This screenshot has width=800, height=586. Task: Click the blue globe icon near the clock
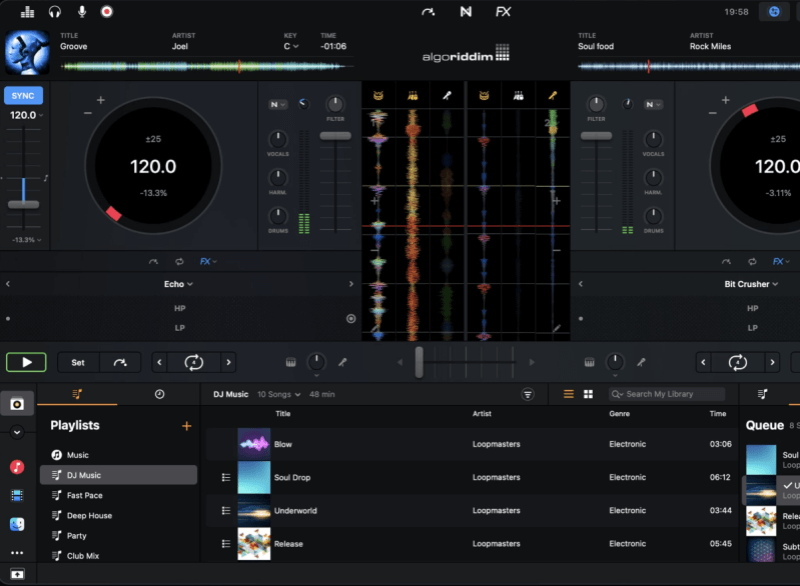point(774,12)
